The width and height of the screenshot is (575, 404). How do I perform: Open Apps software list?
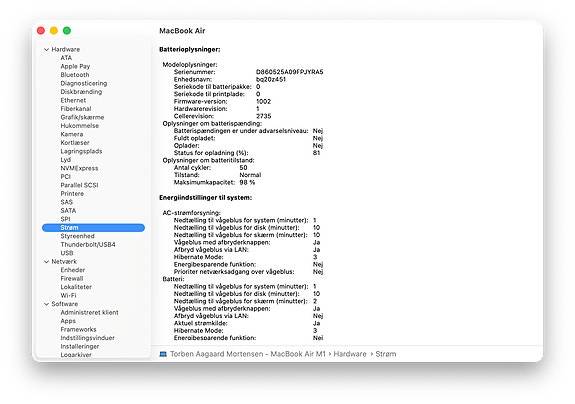click(68, 321)
